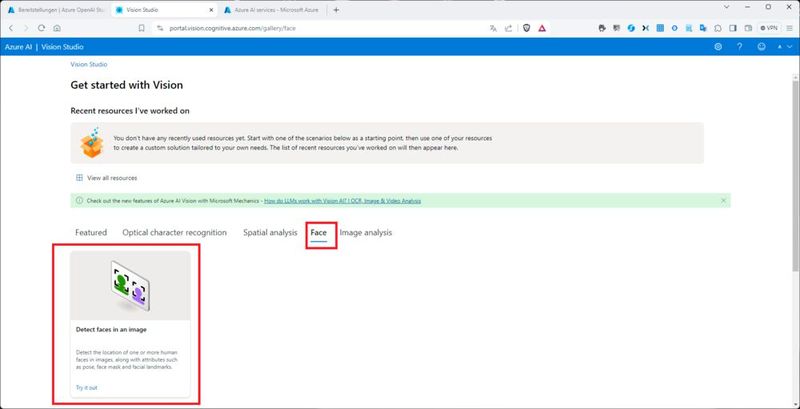Close the Vision Studio tab
Screen dimensions: 800x409
(x=211, y=10)
